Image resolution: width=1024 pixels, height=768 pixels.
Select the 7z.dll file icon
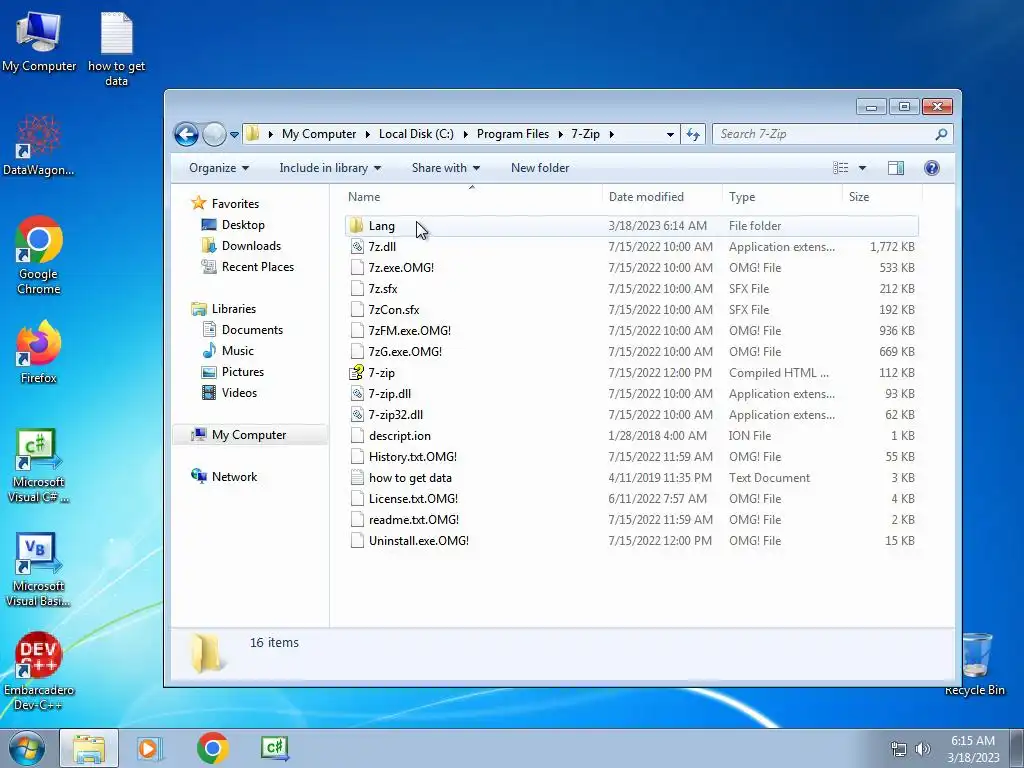tap(357, 247)
